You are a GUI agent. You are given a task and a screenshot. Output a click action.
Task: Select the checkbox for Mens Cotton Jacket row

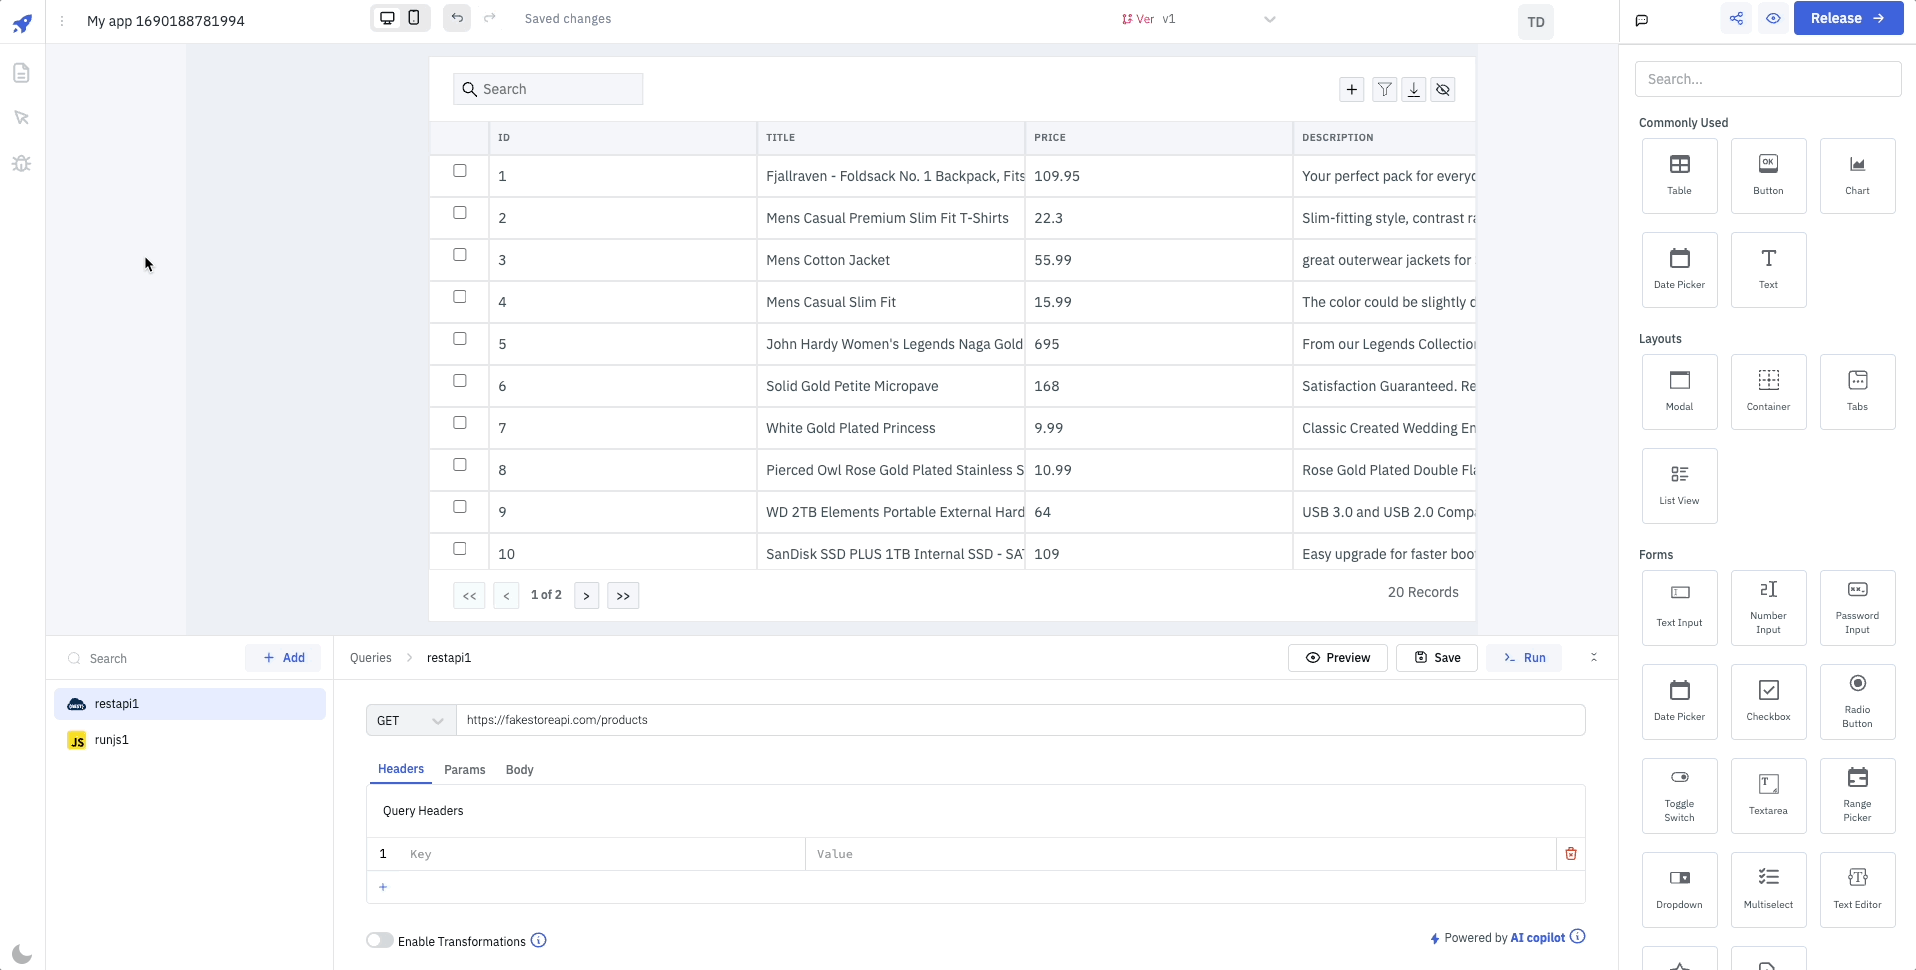click(x=460, y=255)
